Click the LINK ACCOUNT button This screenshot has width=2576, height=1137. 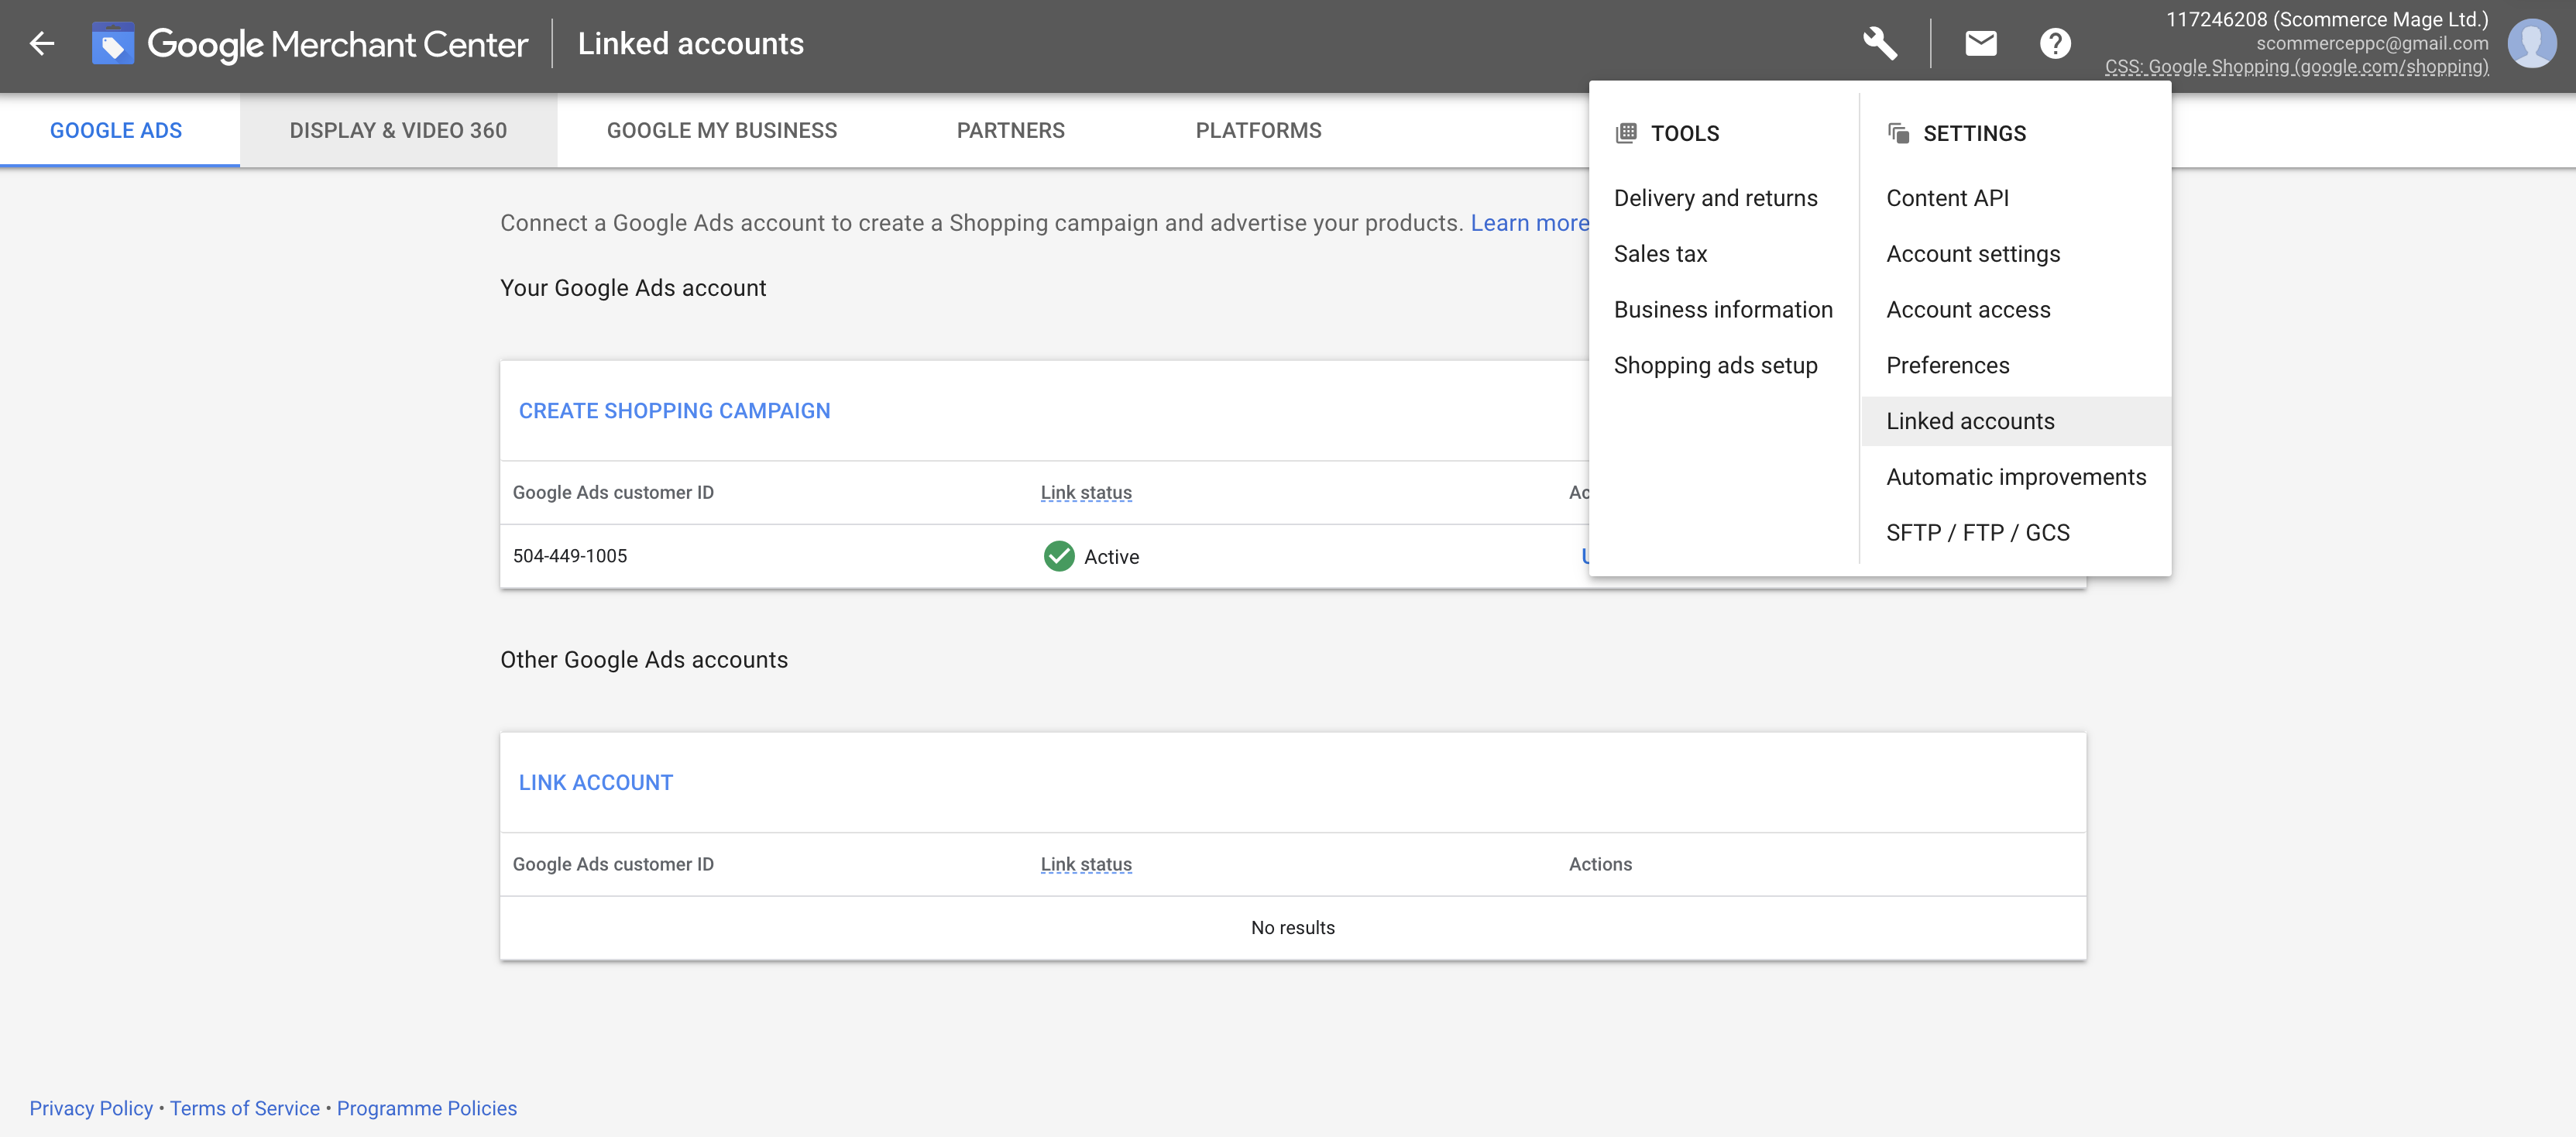pos(595,782)
